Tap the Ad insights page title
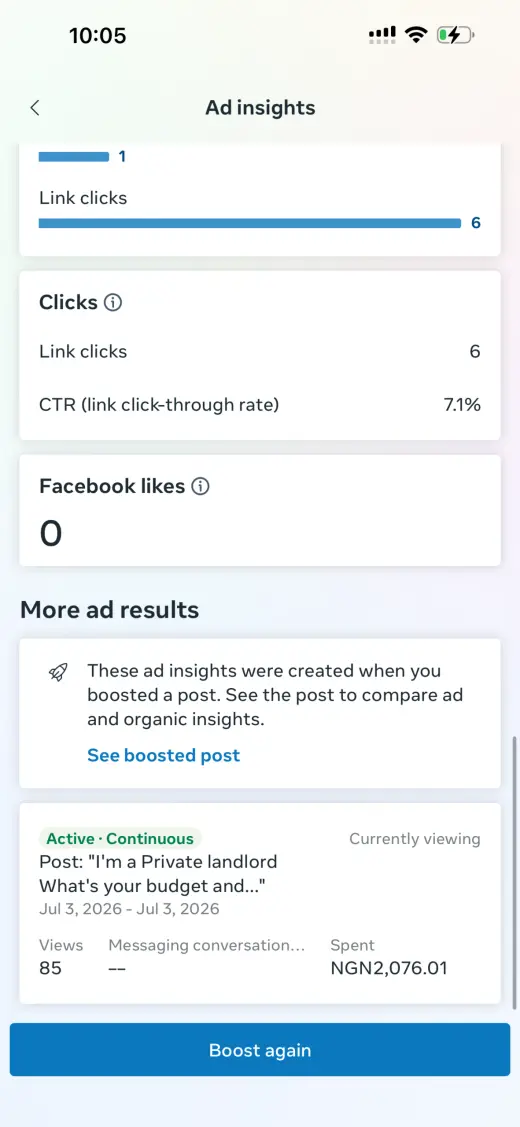This screenshot has height=1127, width=520. click(x=260, y=108)
